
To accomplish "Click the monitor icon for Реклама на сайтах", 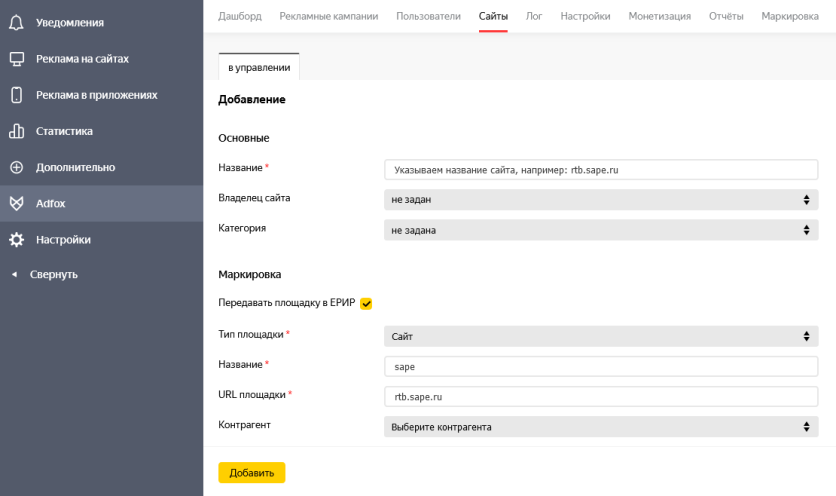I will click(17, 59).
